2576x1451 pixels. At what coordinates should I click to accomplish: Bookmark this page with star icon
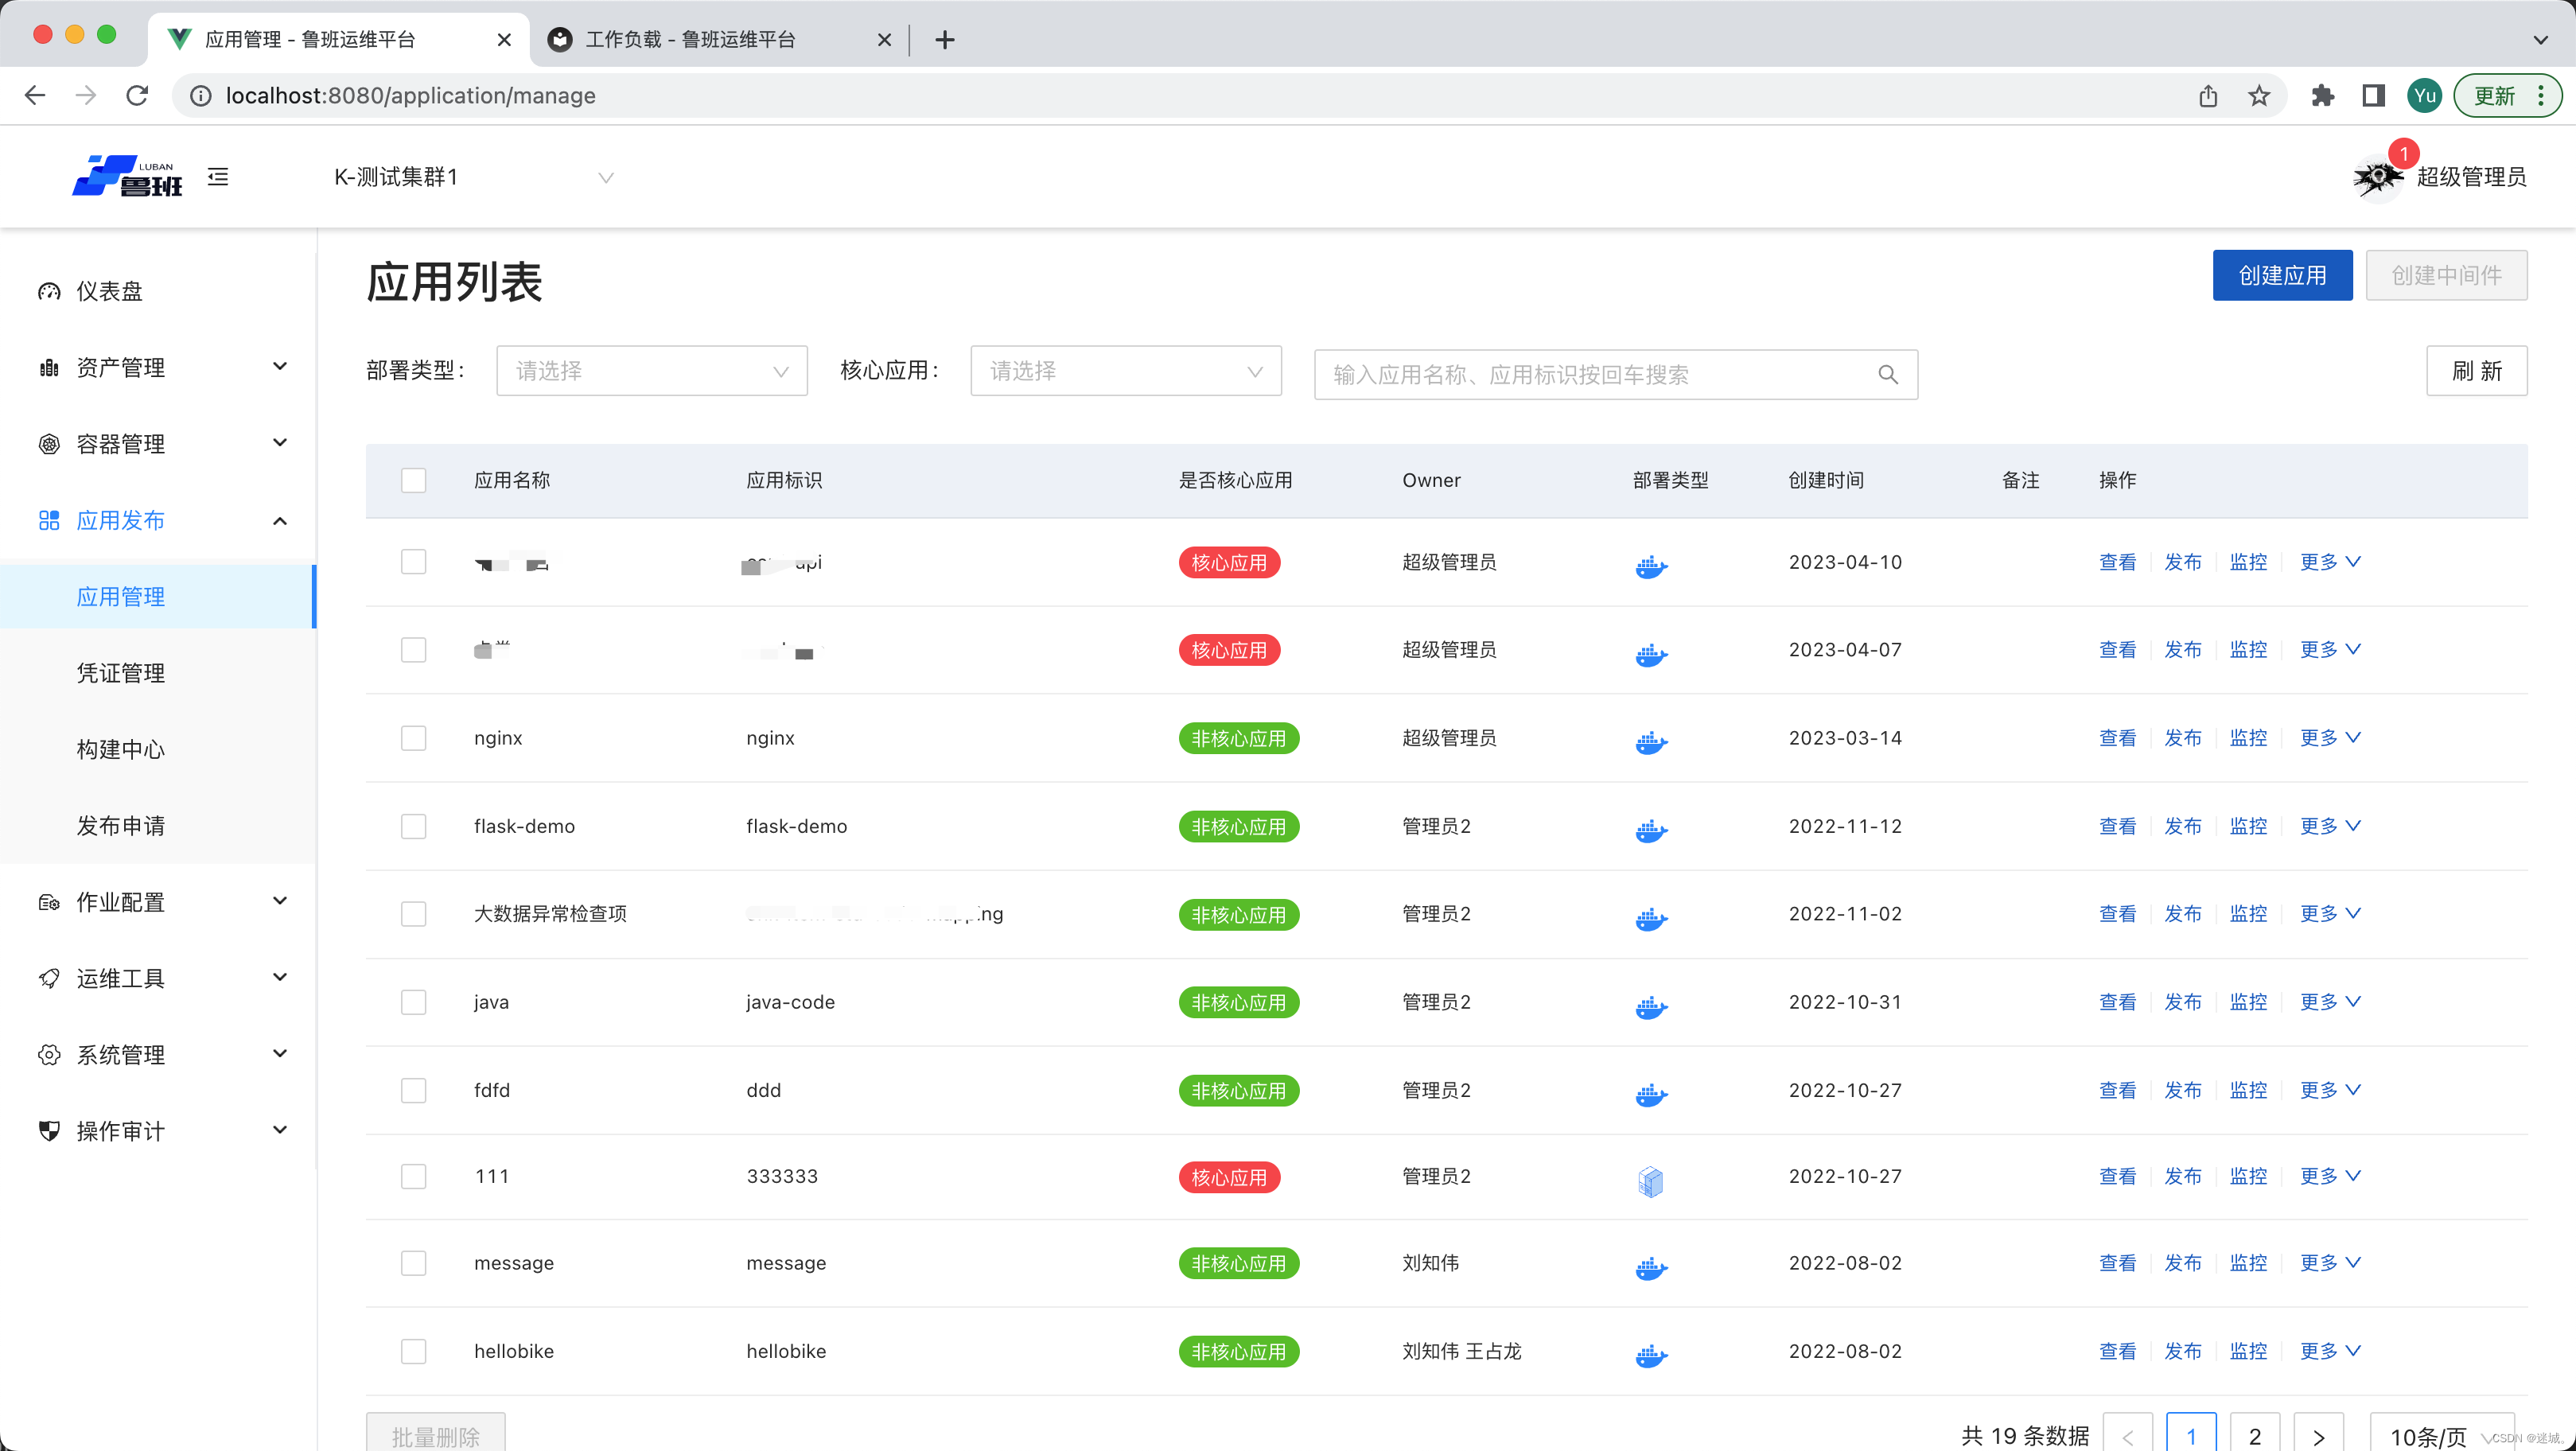click(x=2259, y=96)
